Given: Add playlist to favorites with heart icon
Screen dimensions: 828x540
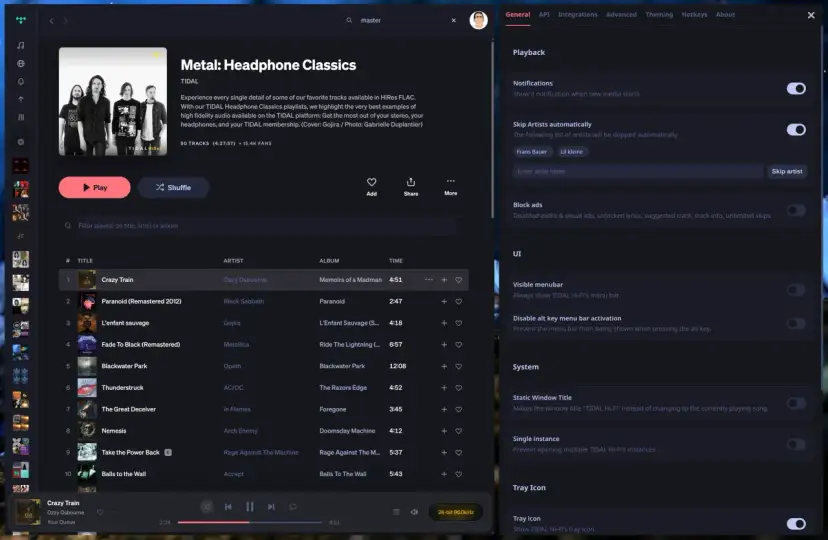Looking at the screenshot, I should tap(372, 186).
